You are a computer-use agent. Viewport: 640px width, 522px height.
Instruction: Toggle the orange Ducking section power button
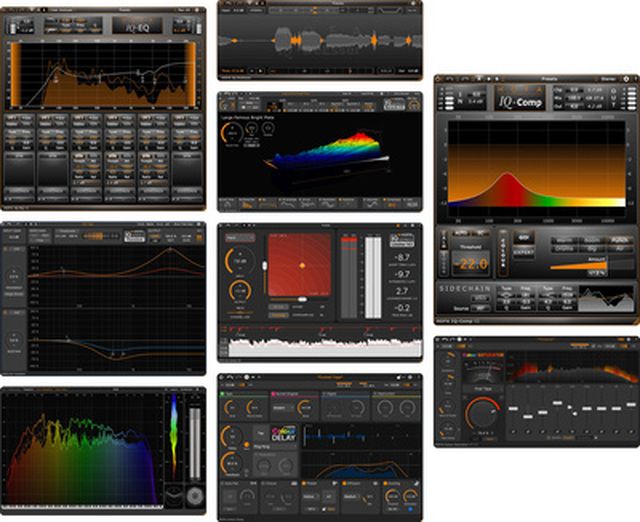[x=385, y=483]
